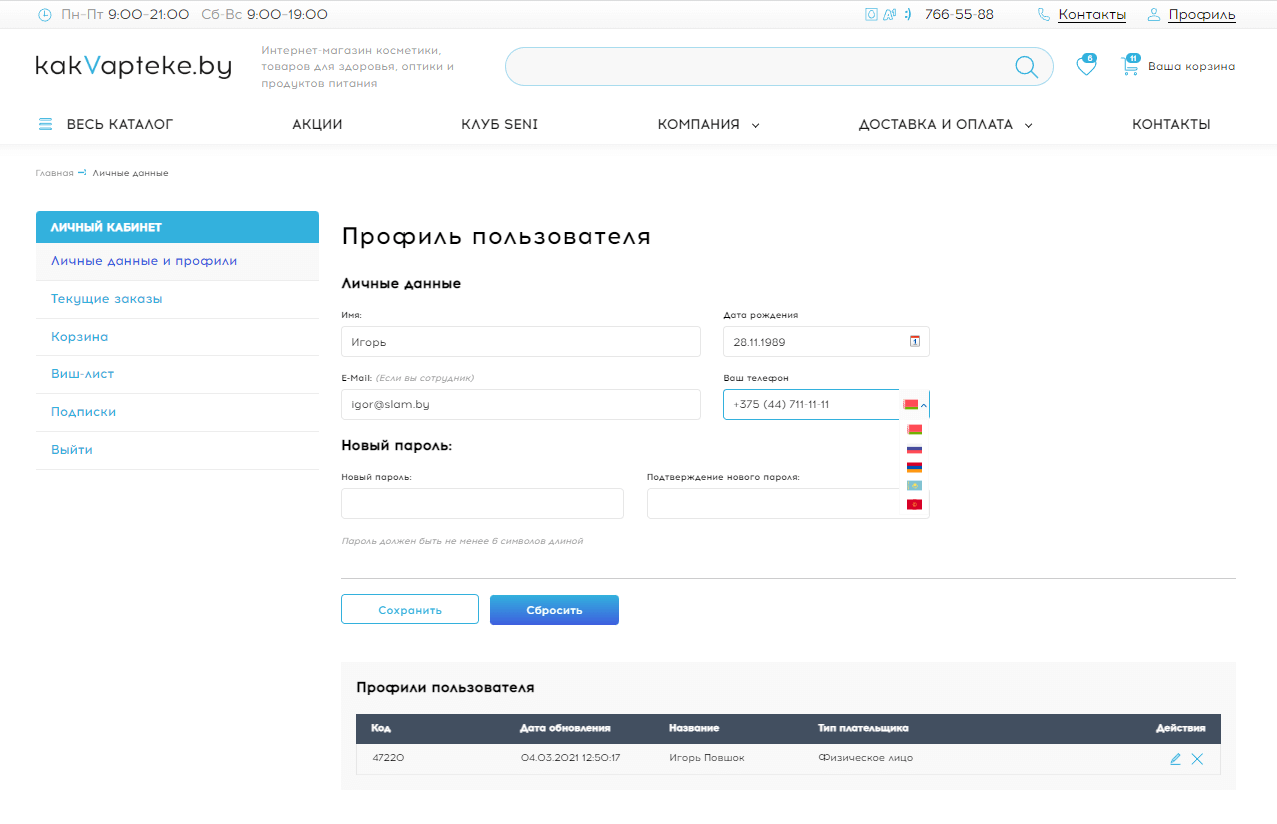Image resolution: width=1277 pixels, height=824 pixels.
Task: Click the user icon beside Профиль
Action: [1154, 15]
